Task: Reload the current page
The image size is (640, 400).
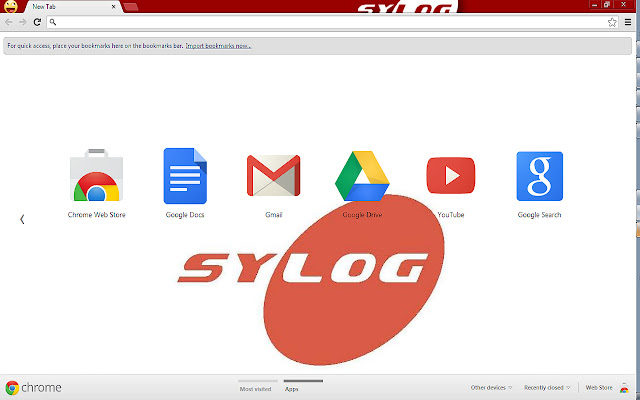Action: pos(37,22)
